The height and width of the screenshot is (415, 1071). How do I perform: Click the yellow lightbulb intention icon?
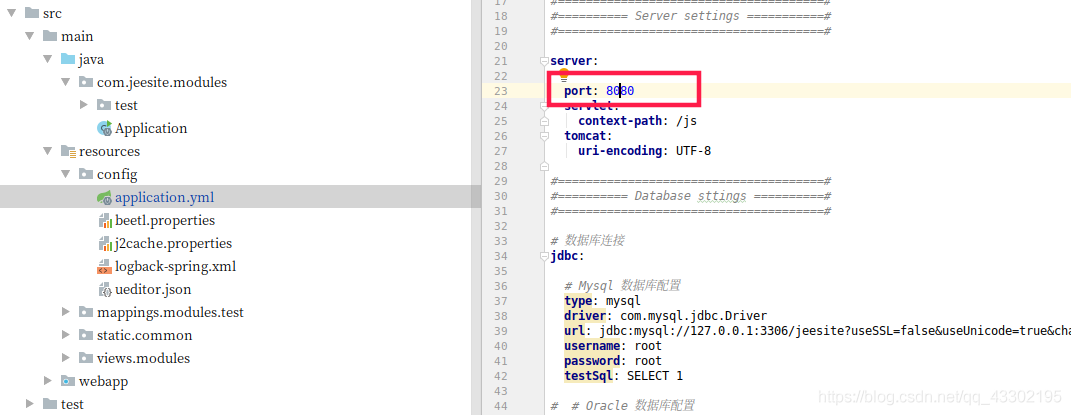[564, 73]
